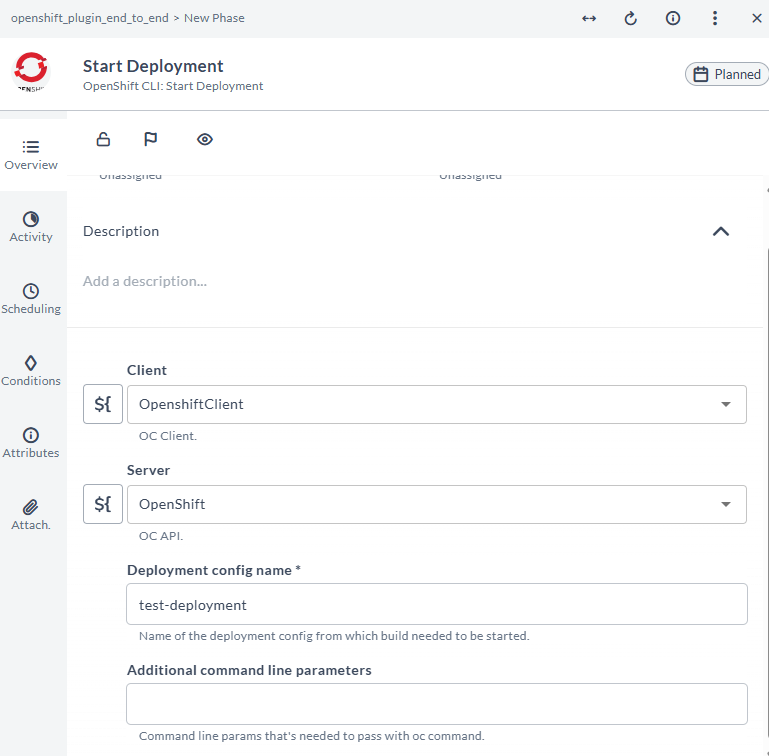Expand the panel width with double-arrow icon
769x756 pixels.
589,19
